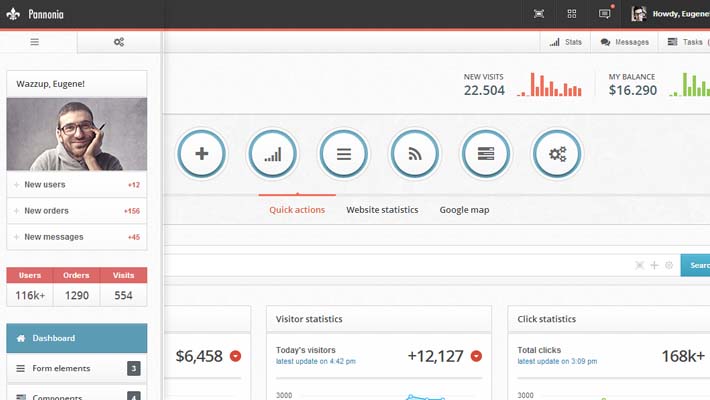Click the +12 new users count

tap(134, 185)
